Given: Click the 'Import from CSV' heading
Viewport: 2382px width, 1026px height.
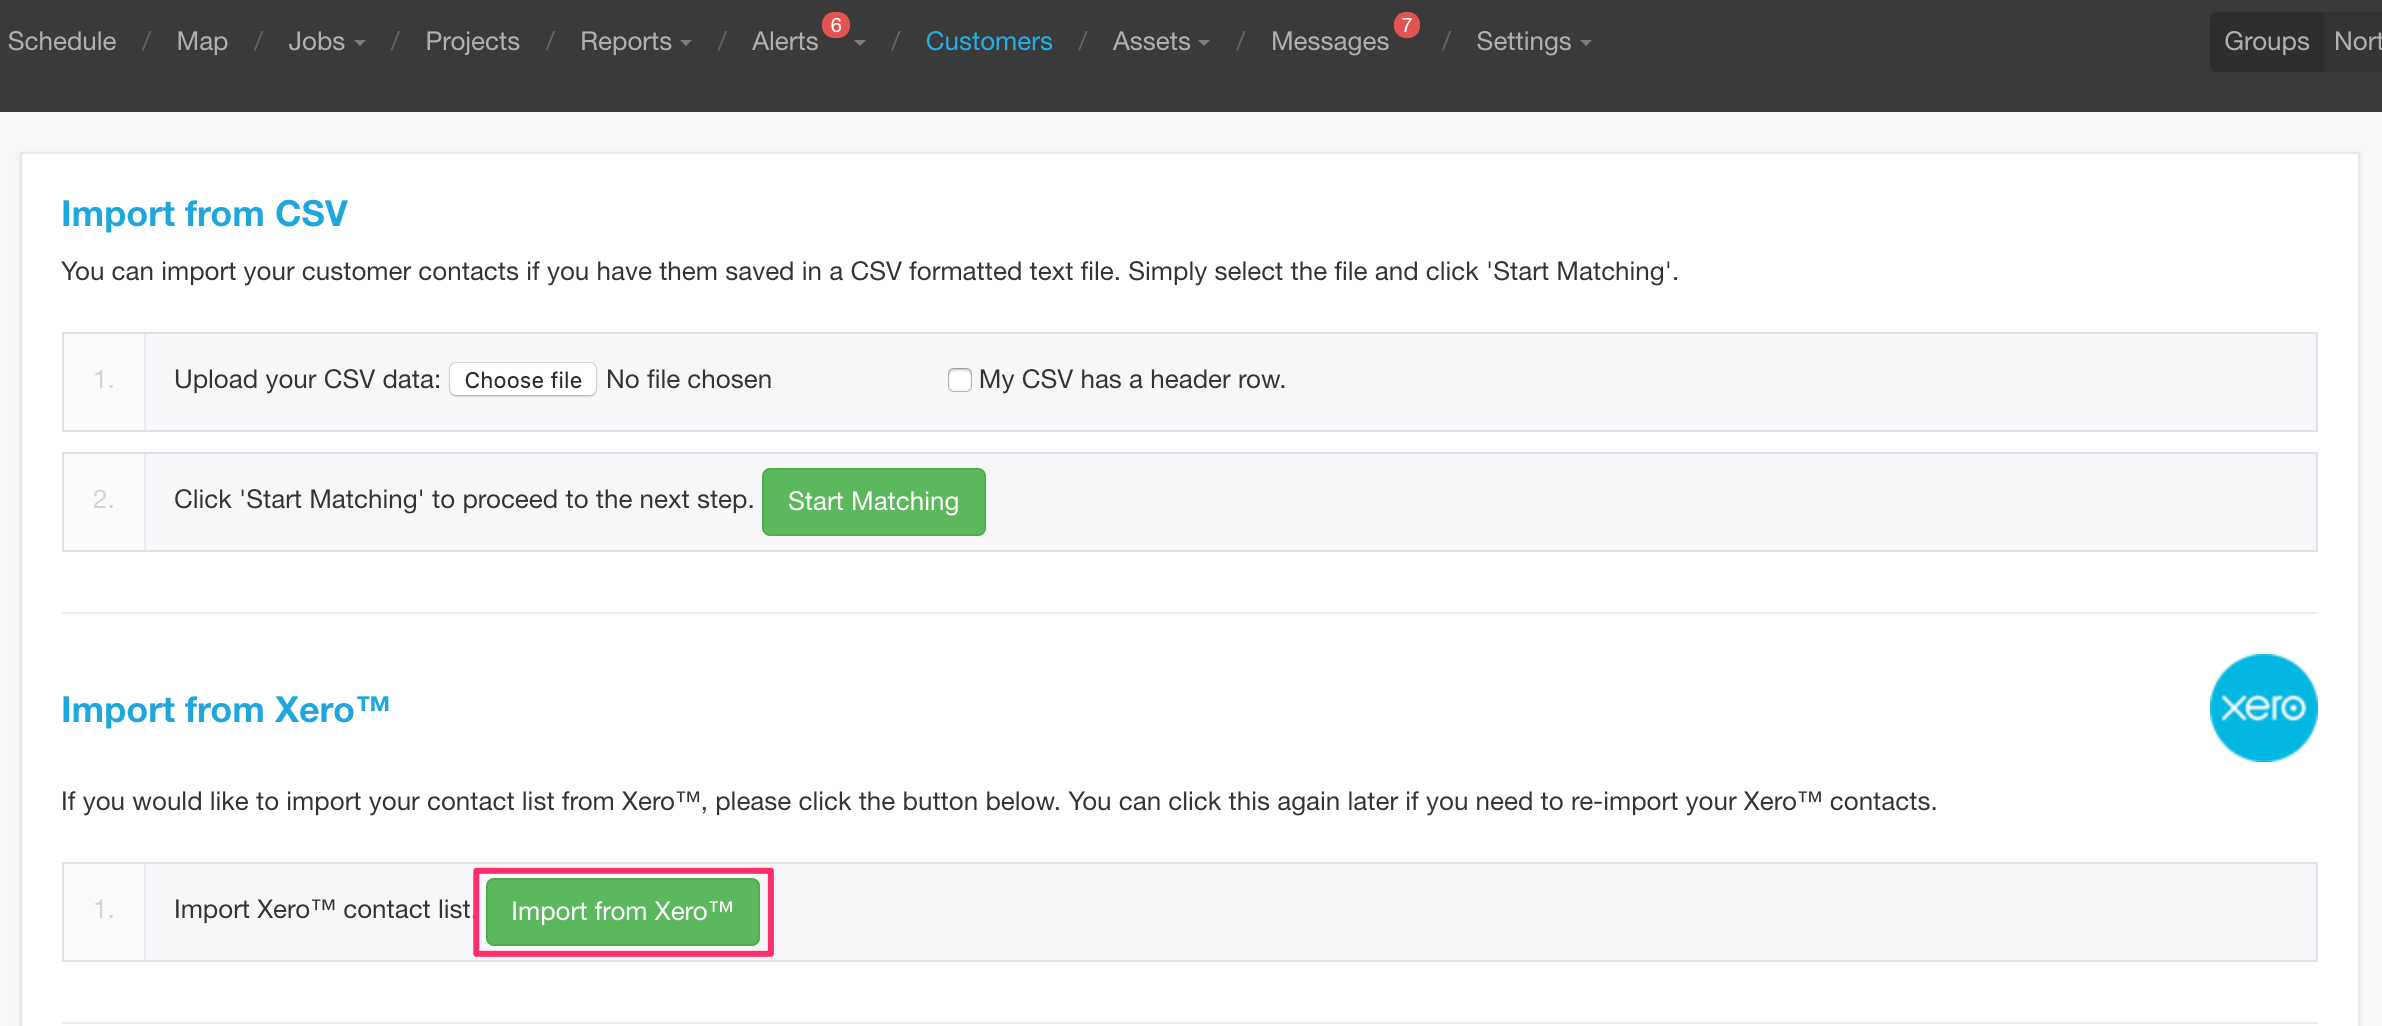Looking at the screenshot, I should coord(204,213).
